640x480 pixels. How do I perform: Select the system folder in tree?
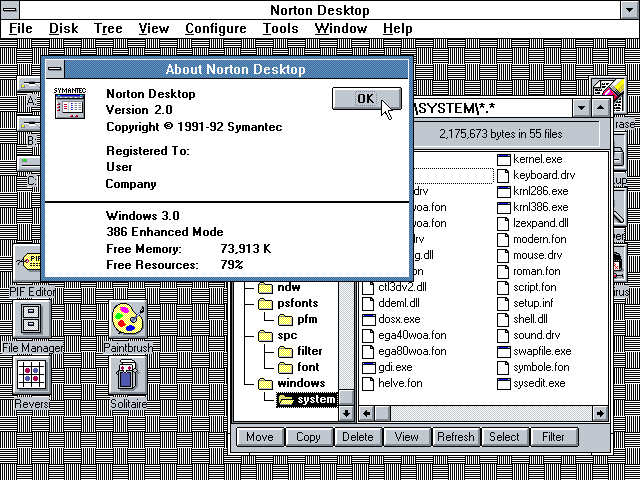pos(306,400)
